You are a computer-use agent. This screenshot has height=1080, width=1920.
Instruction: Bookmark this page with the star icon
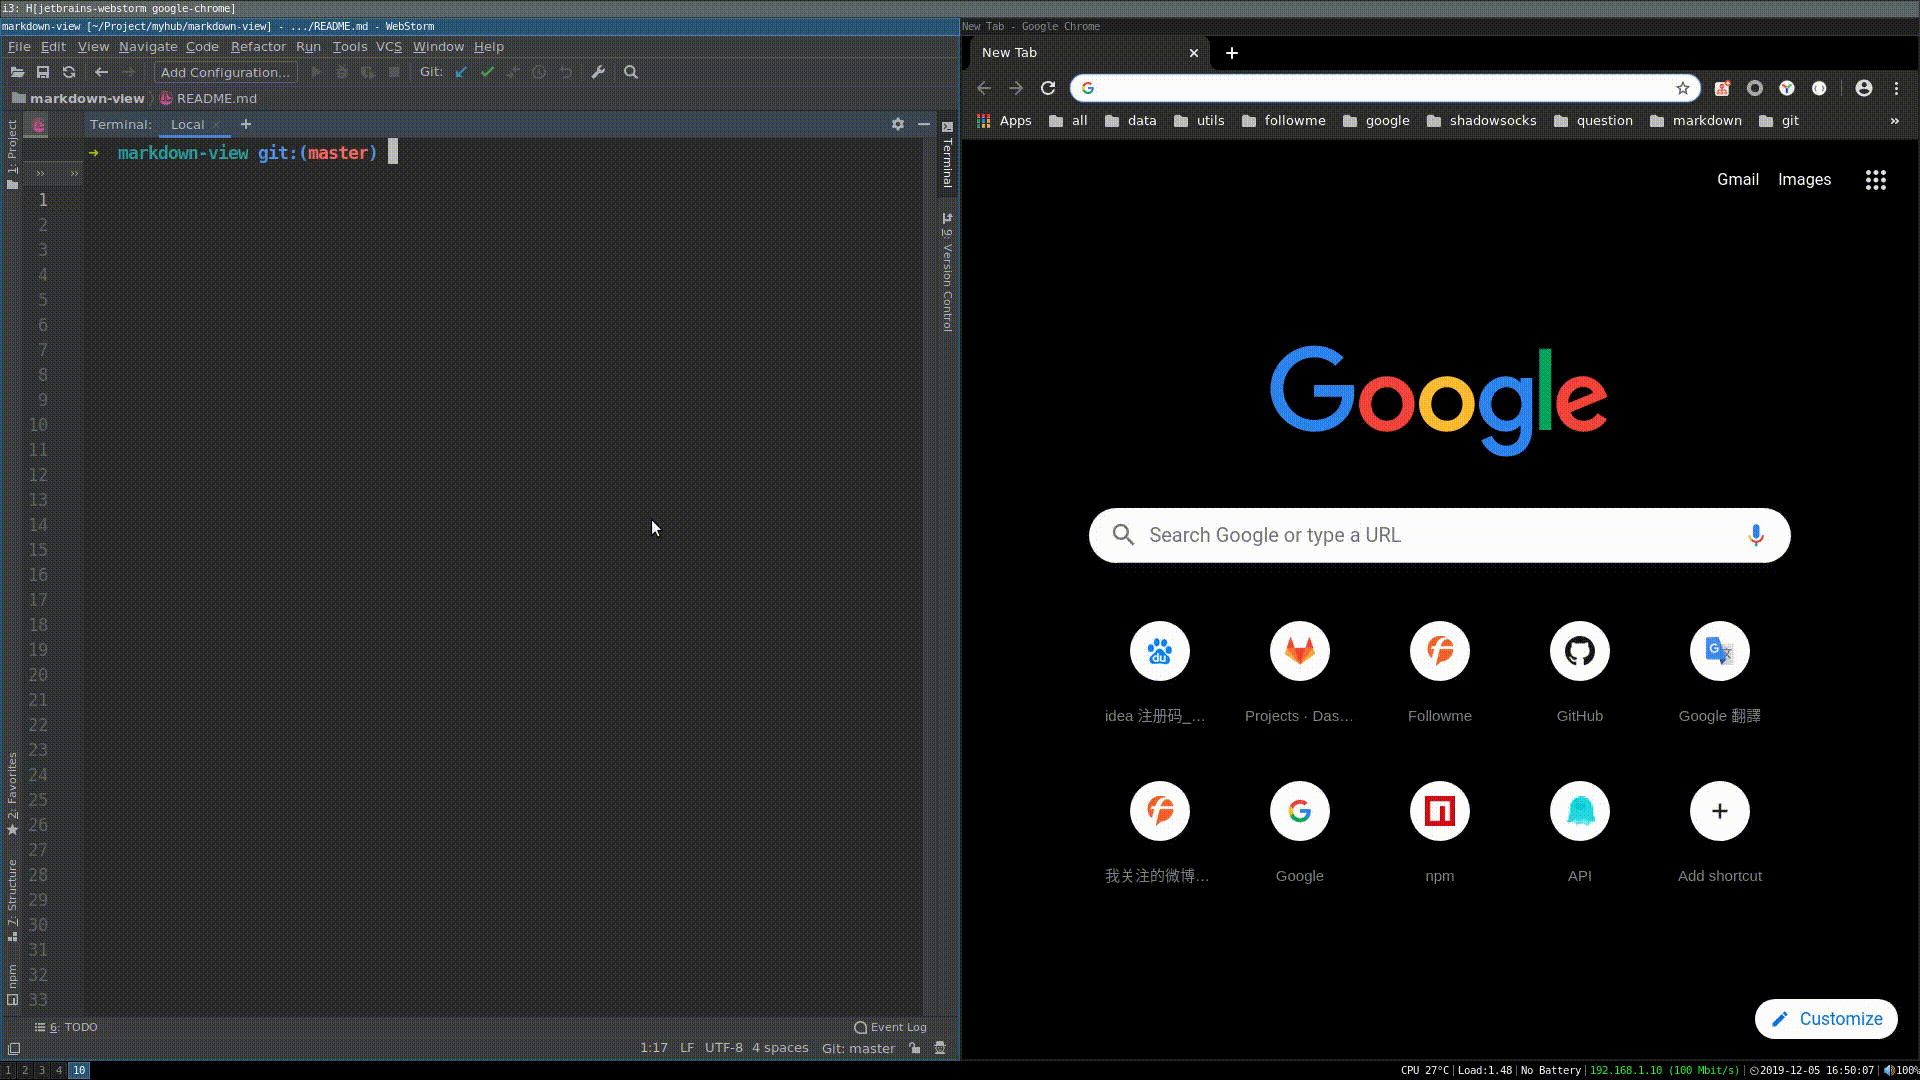coord(1683,88)
